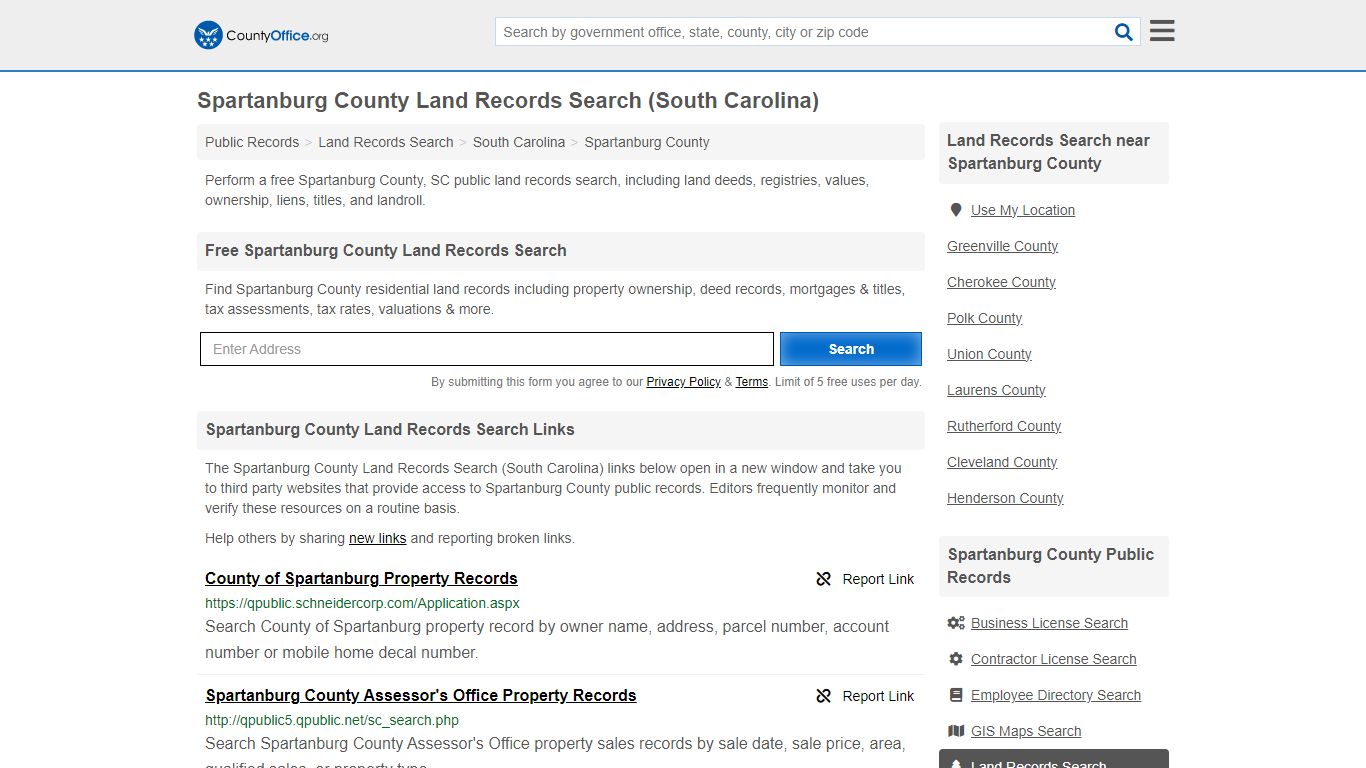Open Contractor License Search link
The width and height of the screenshot is (1366, 768).
click(x=1053, y=659)
